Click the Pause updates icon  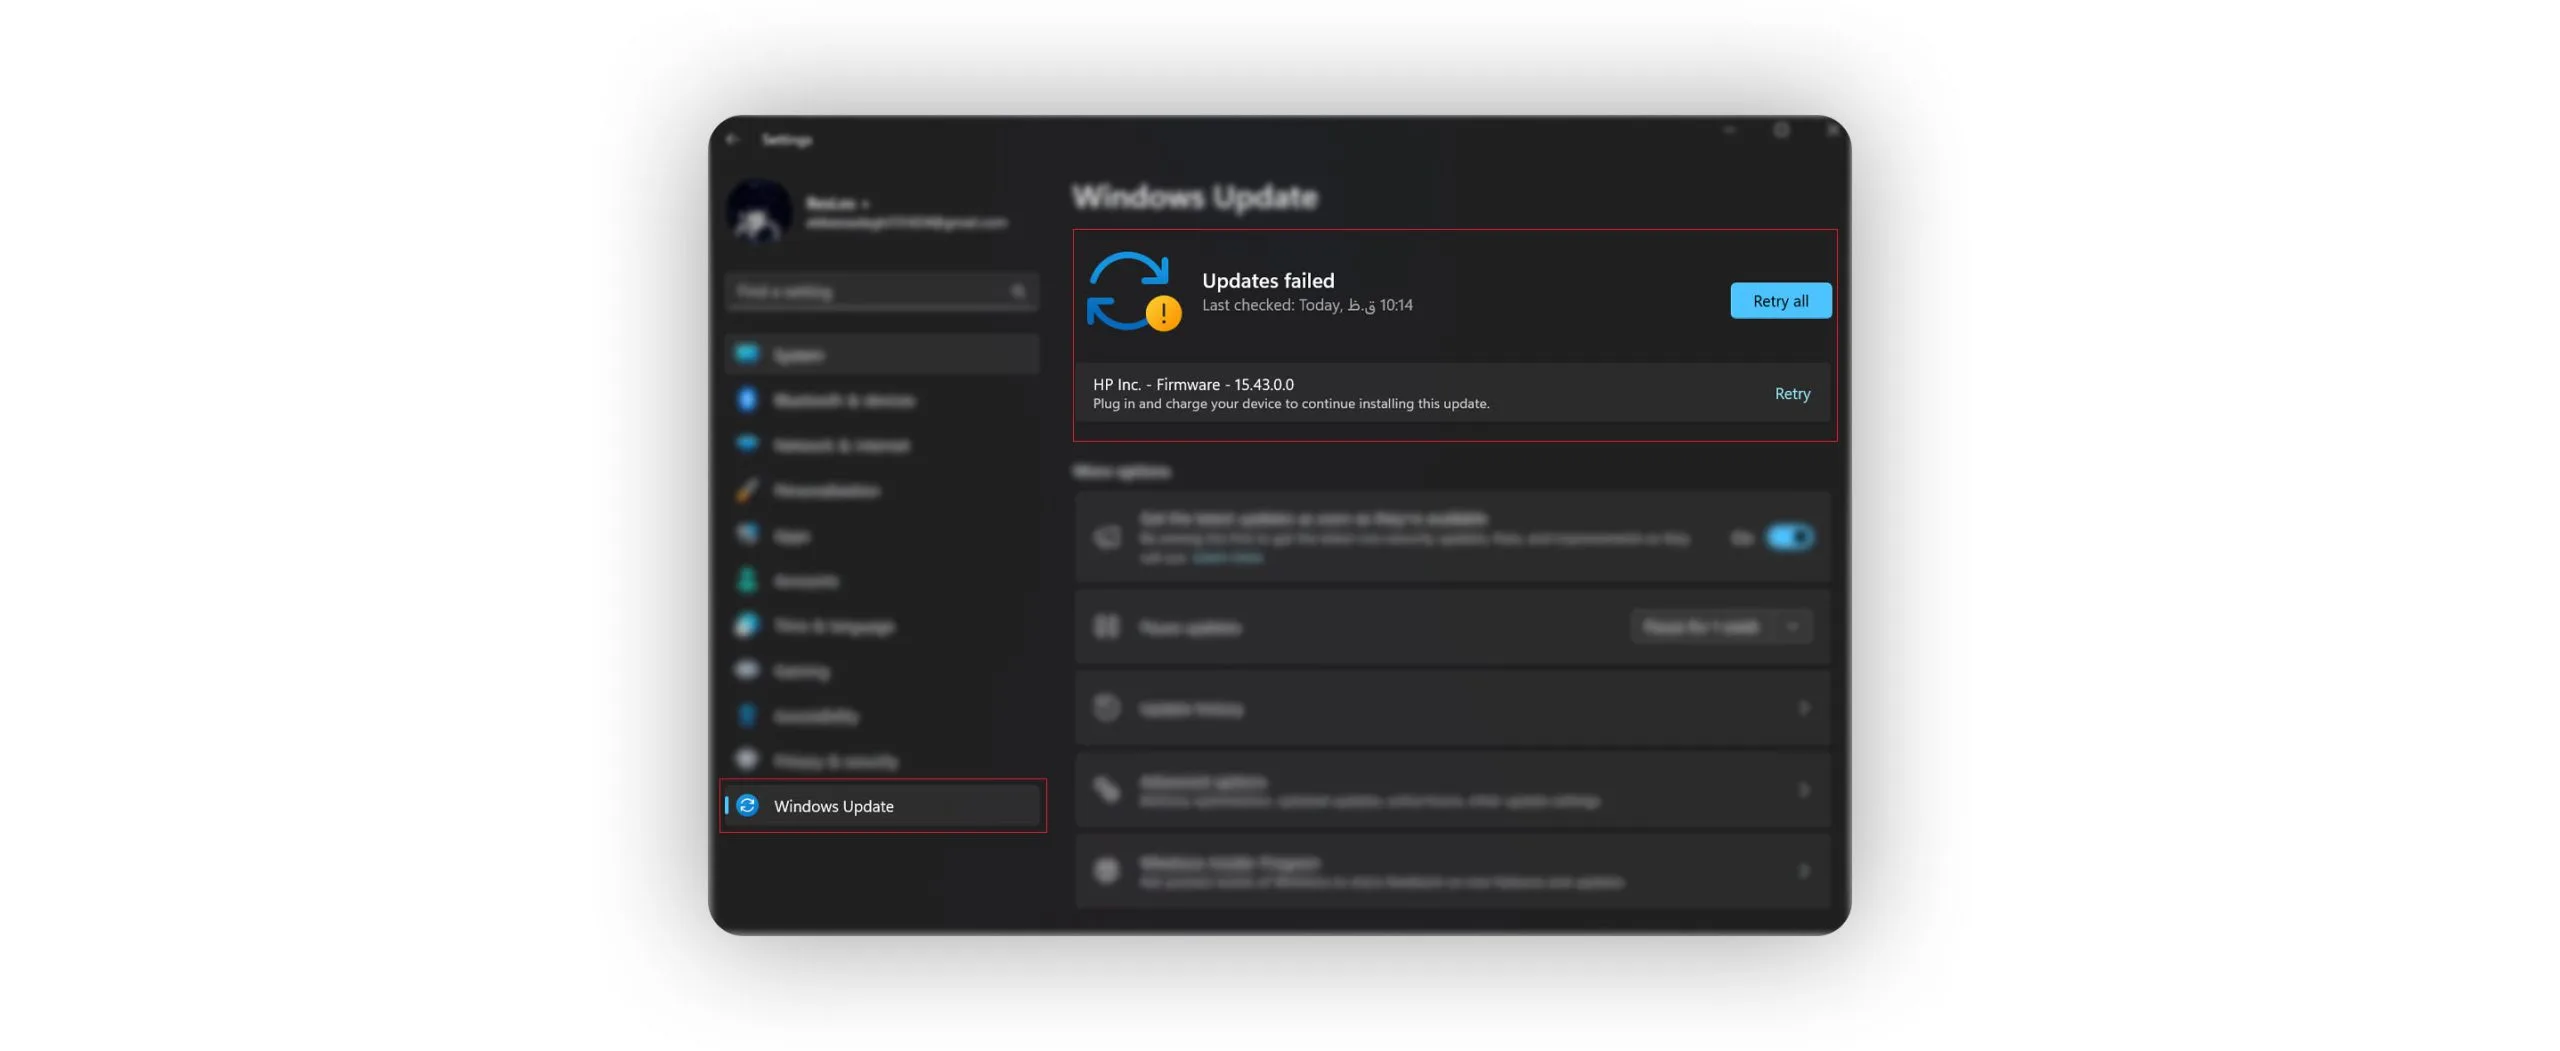point(1106,627)
